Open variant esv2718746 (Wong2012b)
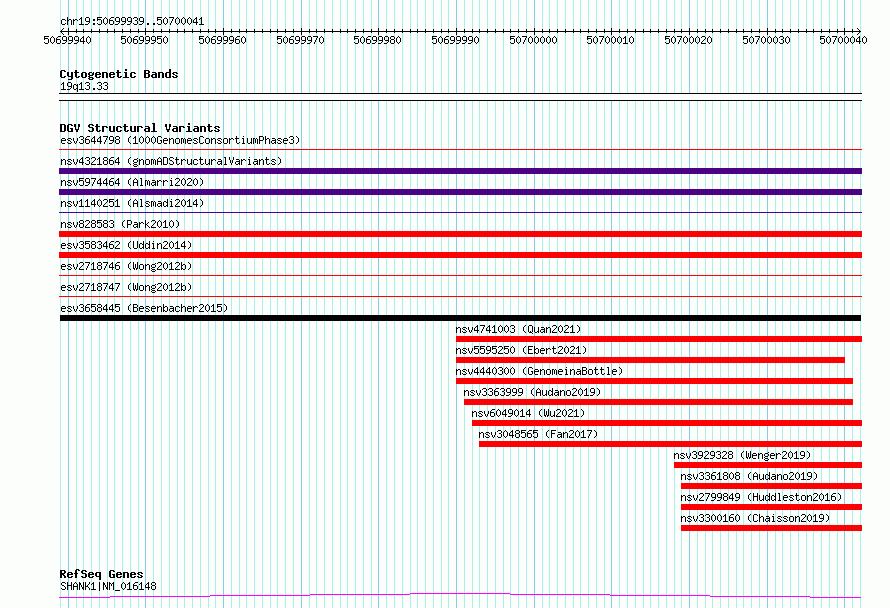This screenshot has height=608, width=890. point(126,266)
